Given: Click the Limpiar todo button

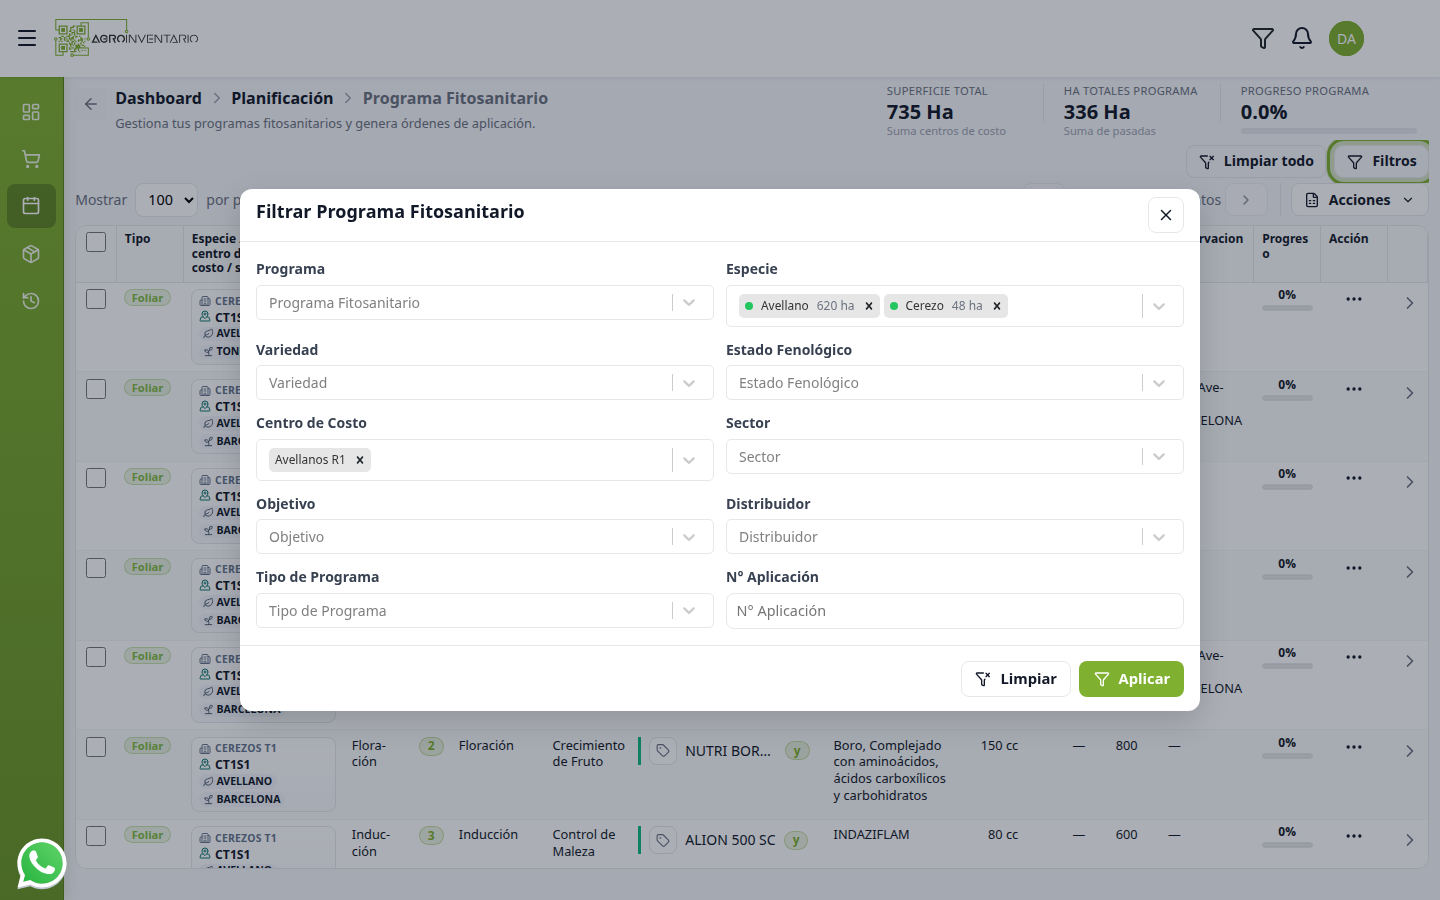Looking at the screenshot, I should coord(1257,161).
